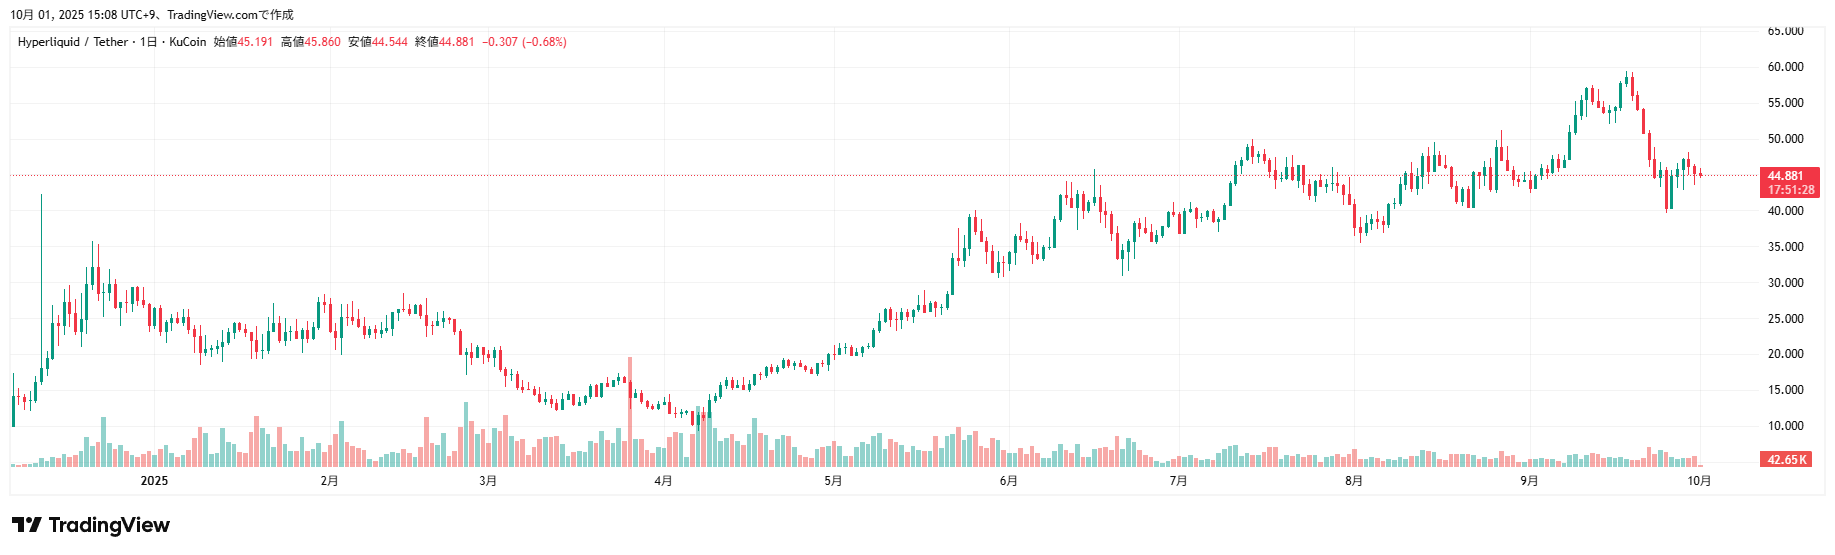Image resolution: width=1835 pixels, height=555 pixels.
Task: Click the TradingView wordmark text
Action: tap(109, 525)
